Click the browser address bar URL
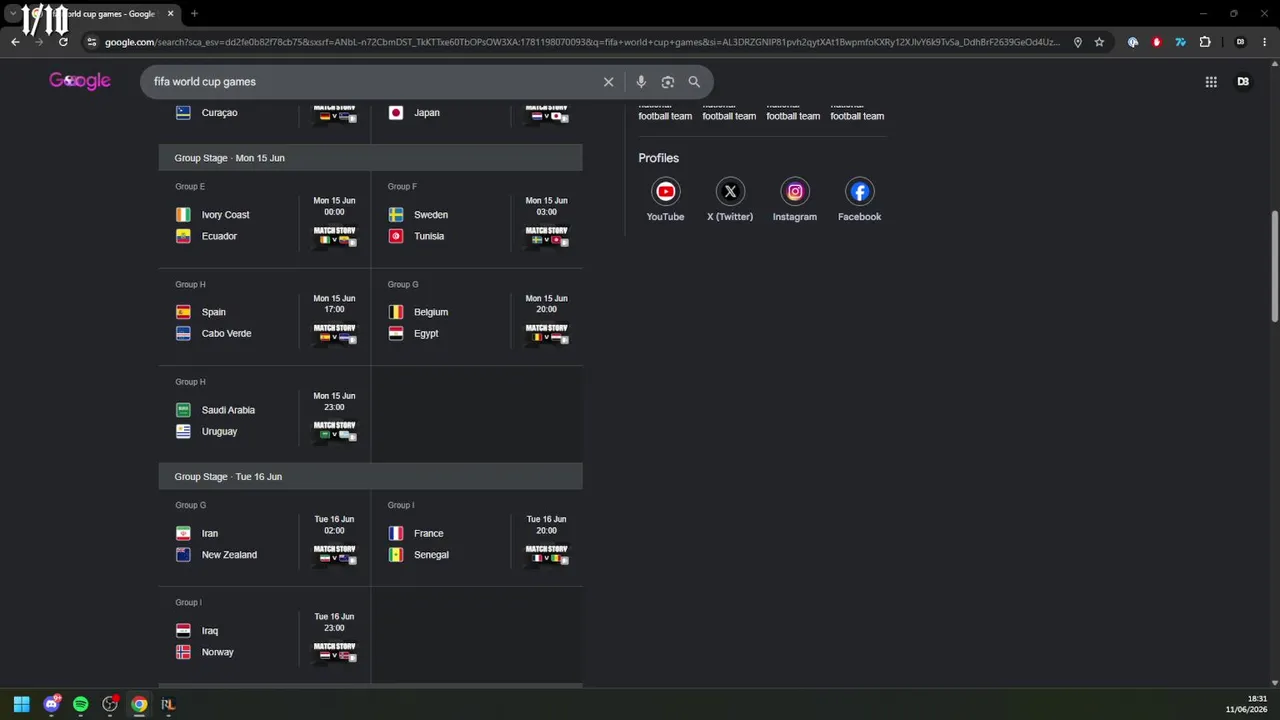 click(580, 42)
